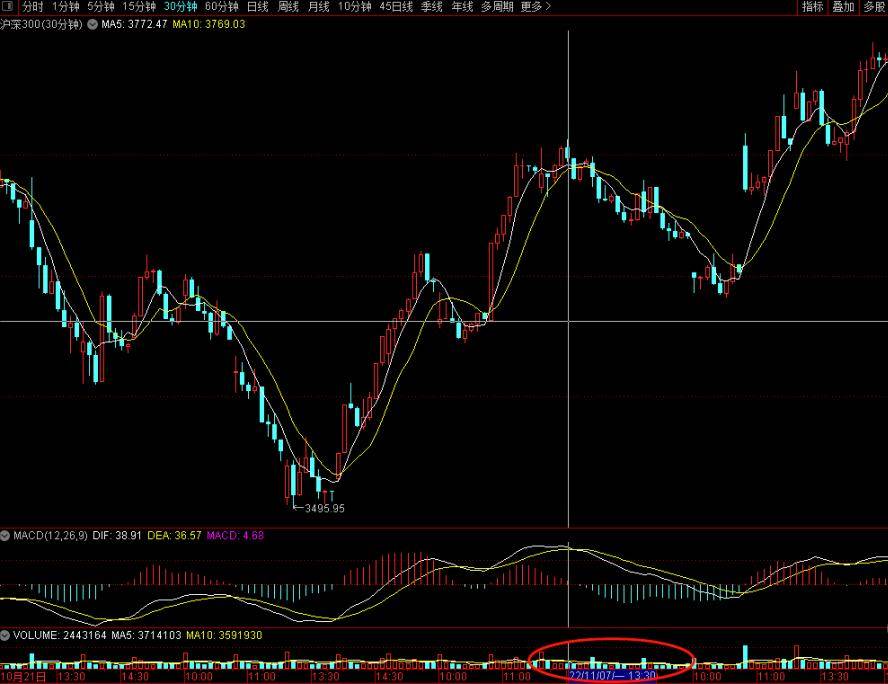Open the 多股 multi-stock button
Image resolution: width=888 pixels, height=684 pixels.
pyautogui.click(x=875, y=7)
